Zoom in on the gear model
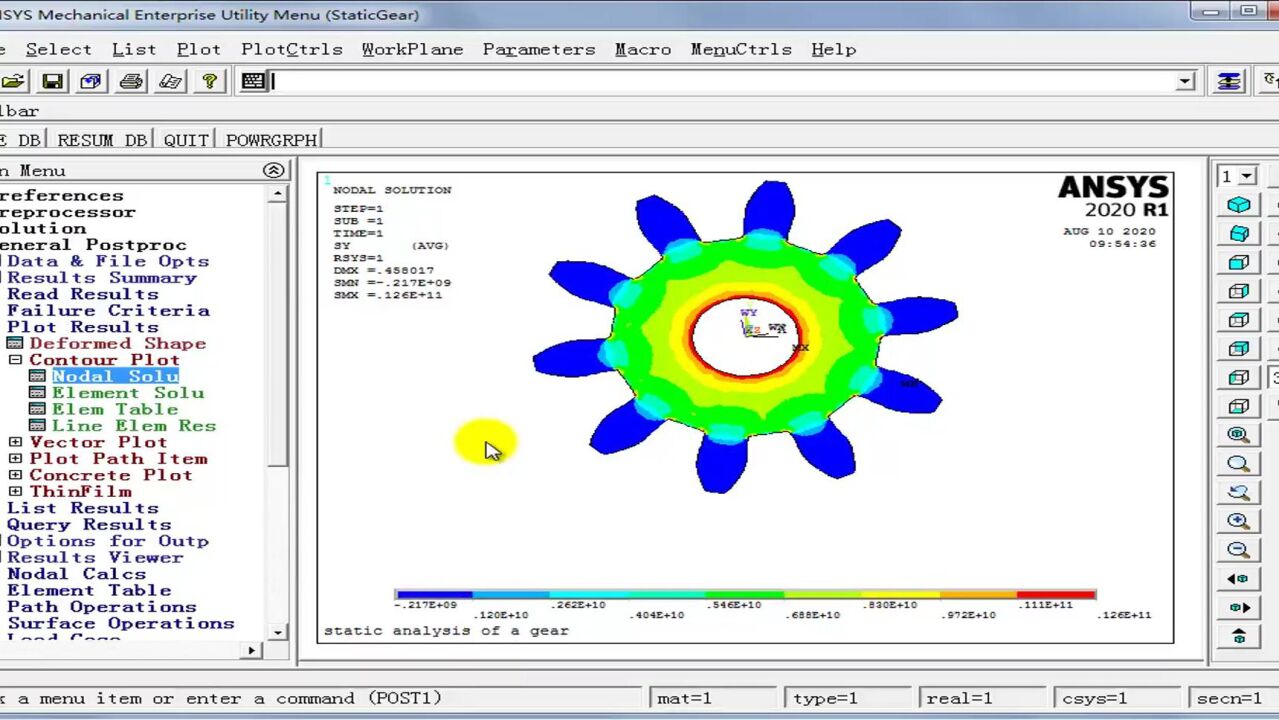The image size is (1279, 720). (x=1238, y=520)
